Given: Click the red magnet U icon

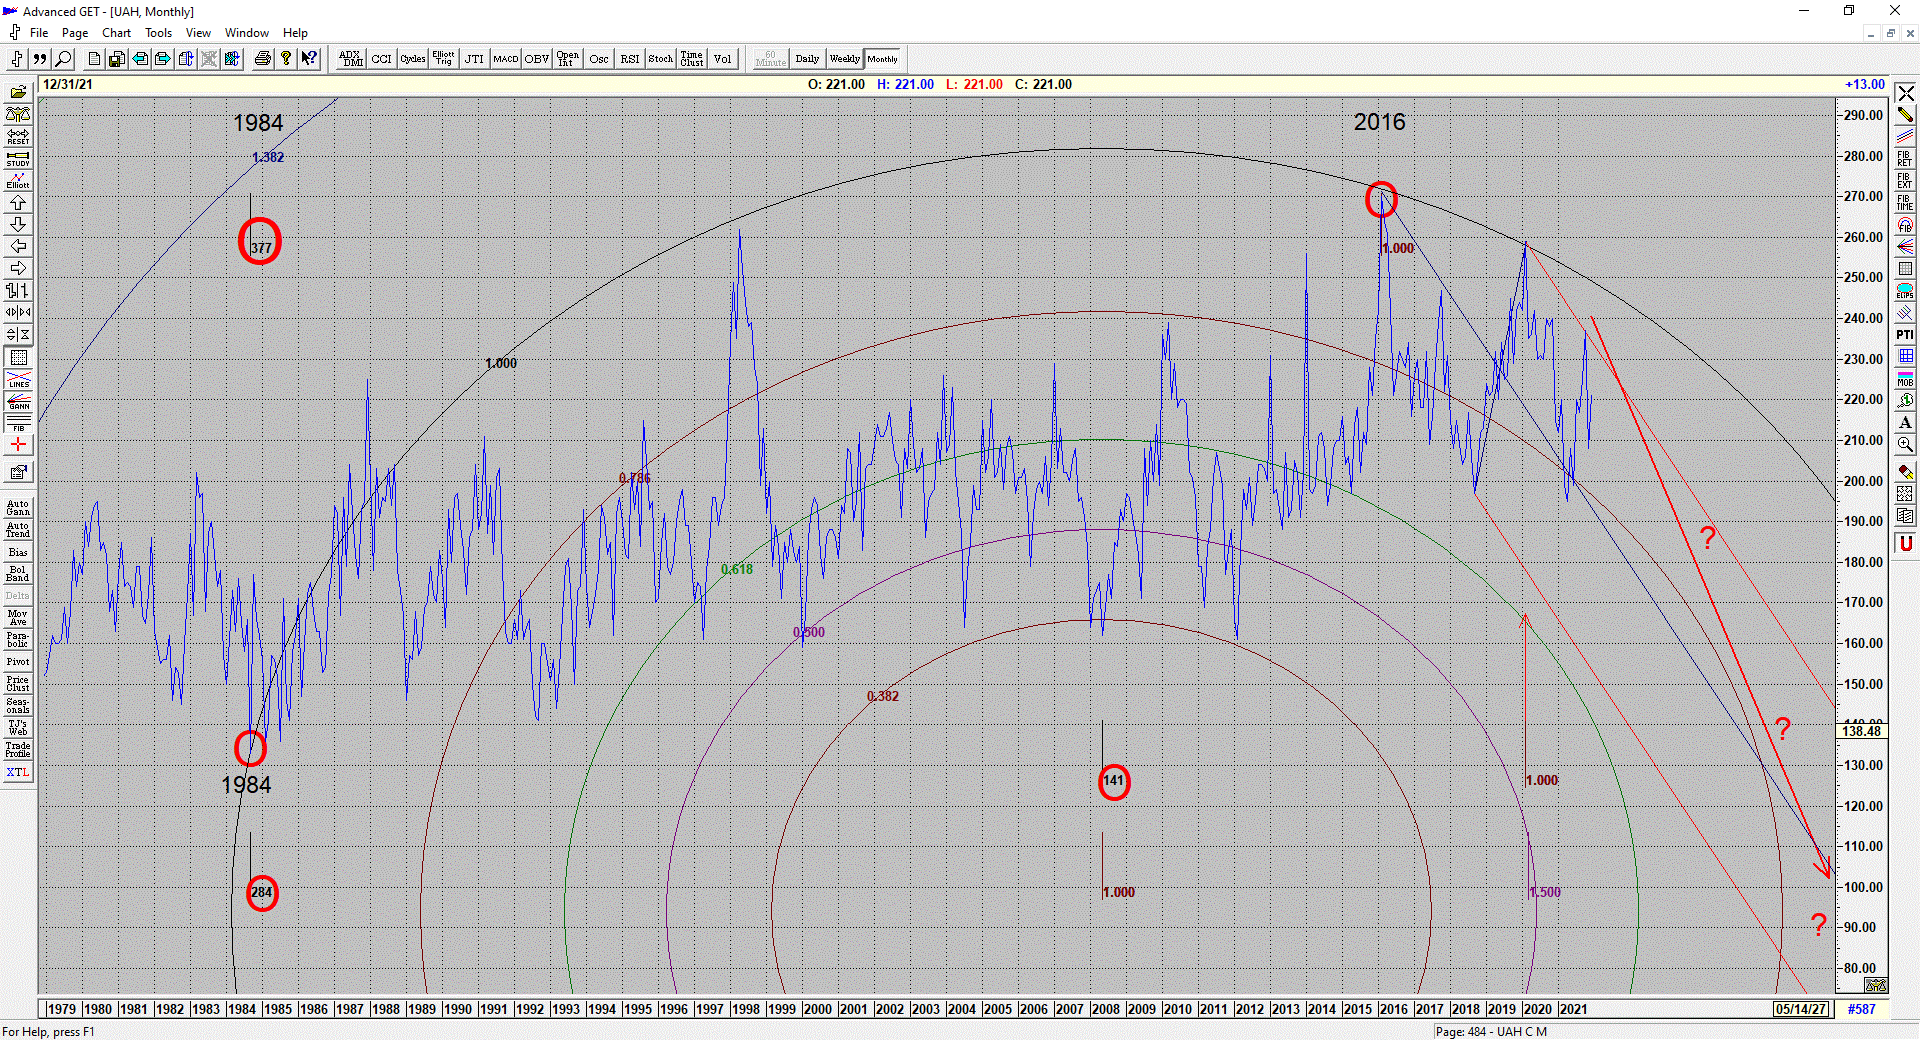Looking at the screenshot, I should point(1905,543).
